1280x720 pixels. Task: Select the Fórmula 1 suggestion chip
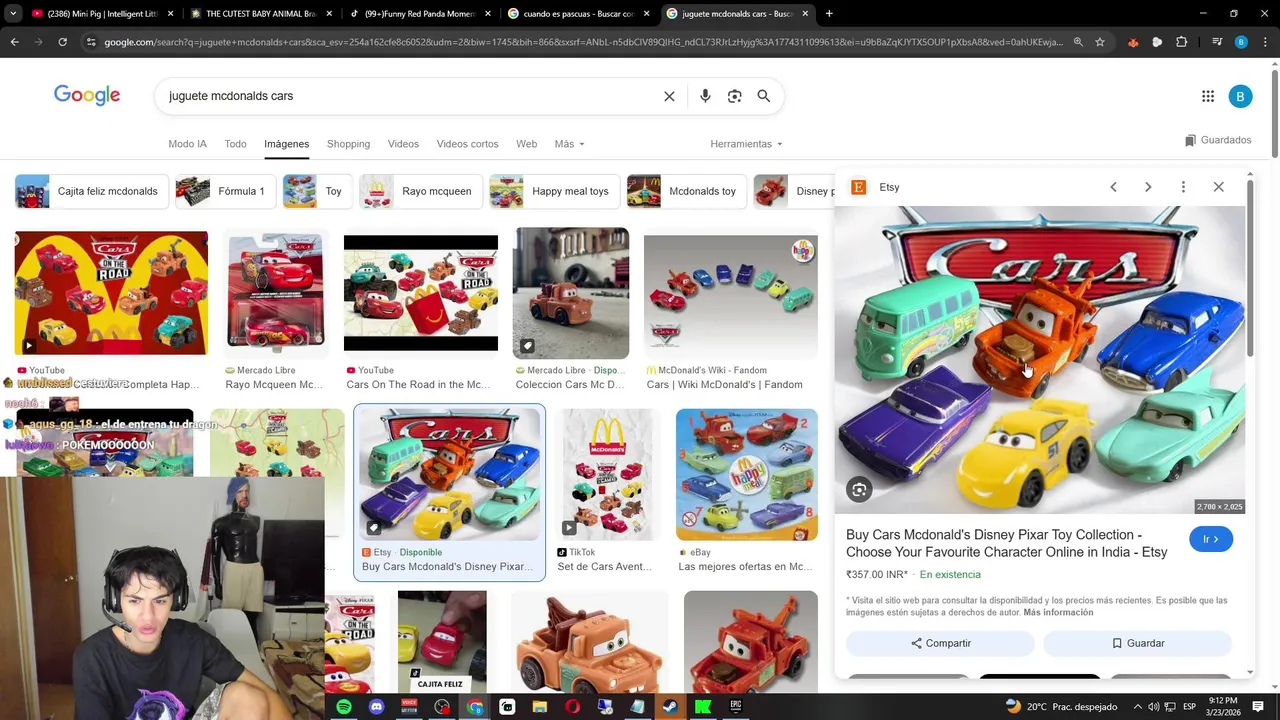225,191
